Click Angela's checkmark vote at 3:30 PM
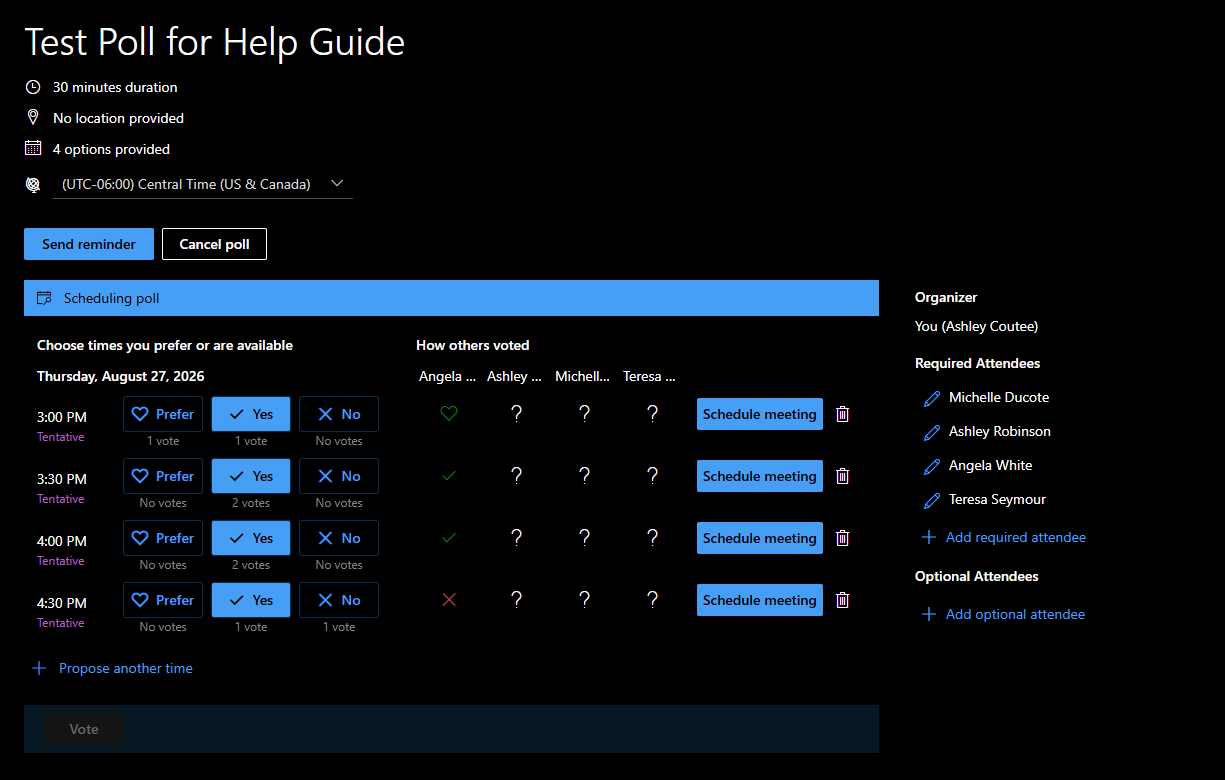This screenshot has width=1225, height=780. click(x=449, y=476)
